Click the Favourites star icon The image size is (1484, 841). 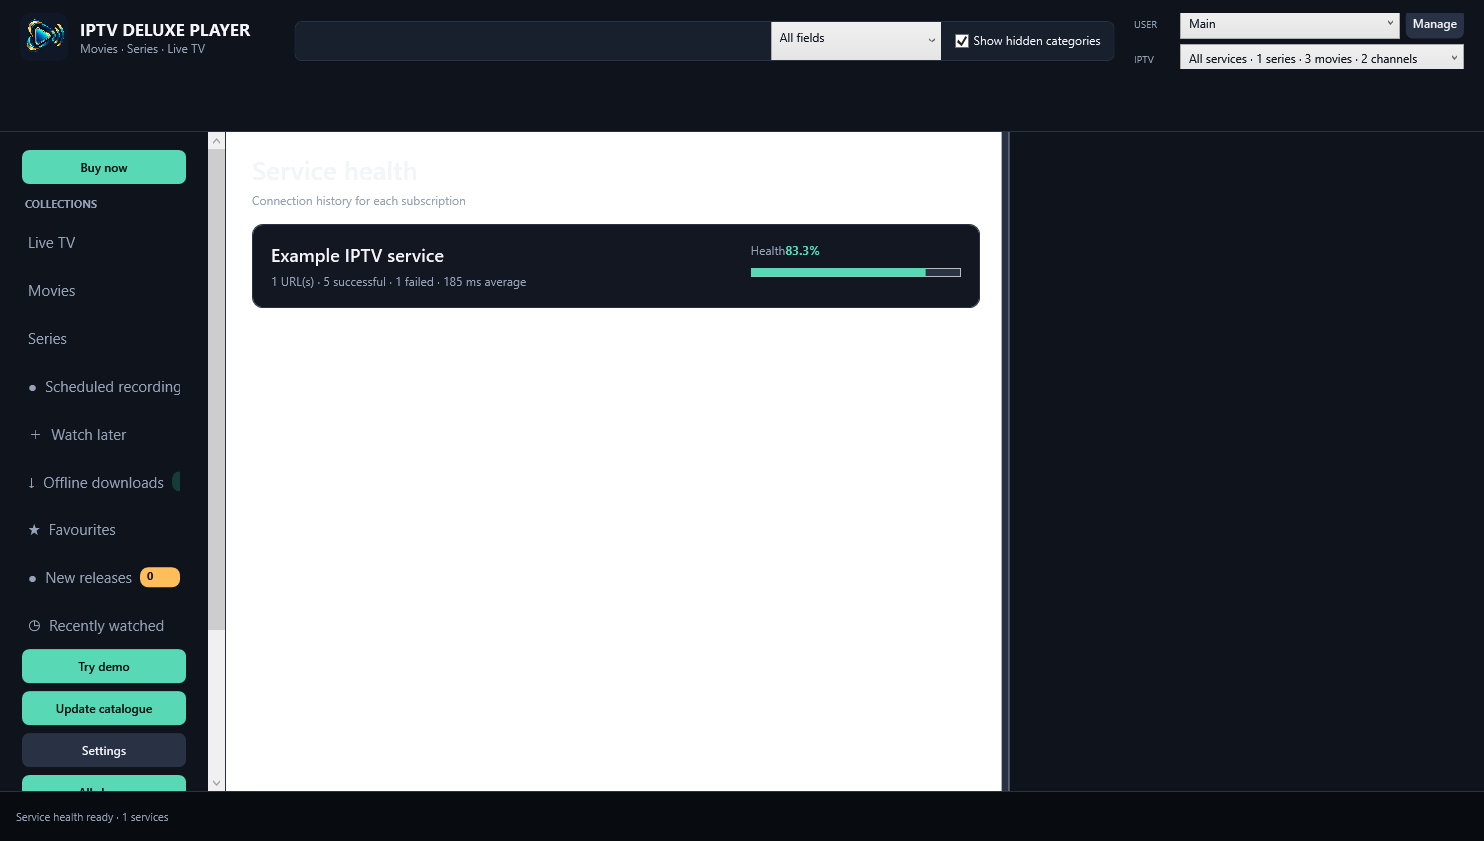coord(34,530)
